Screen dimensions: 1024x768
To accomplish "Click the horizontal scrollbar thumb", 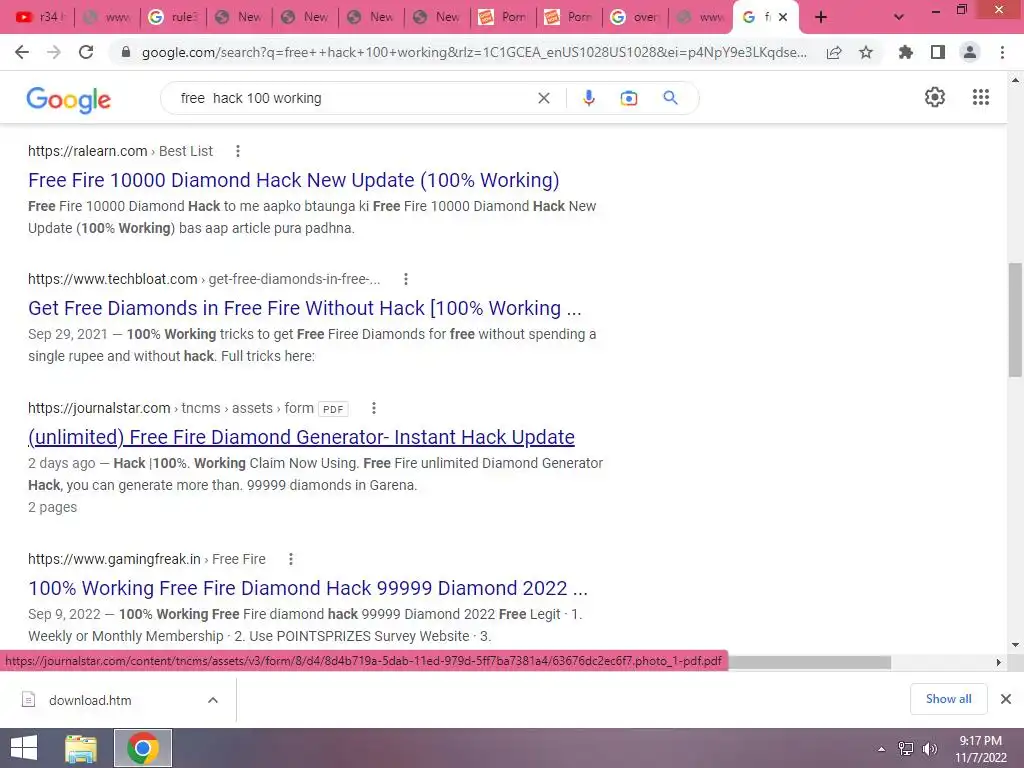I will point(810,662).
